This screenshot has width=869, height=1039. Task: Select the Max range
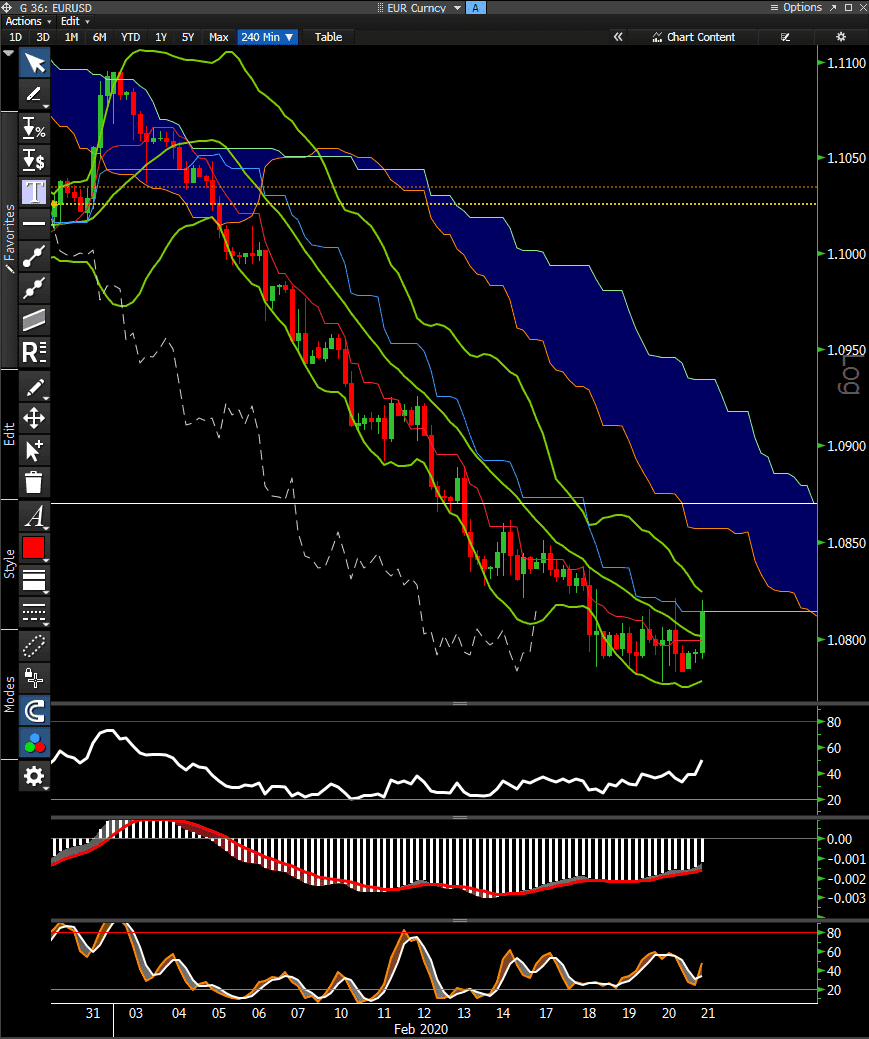click(x=219, y=37)
